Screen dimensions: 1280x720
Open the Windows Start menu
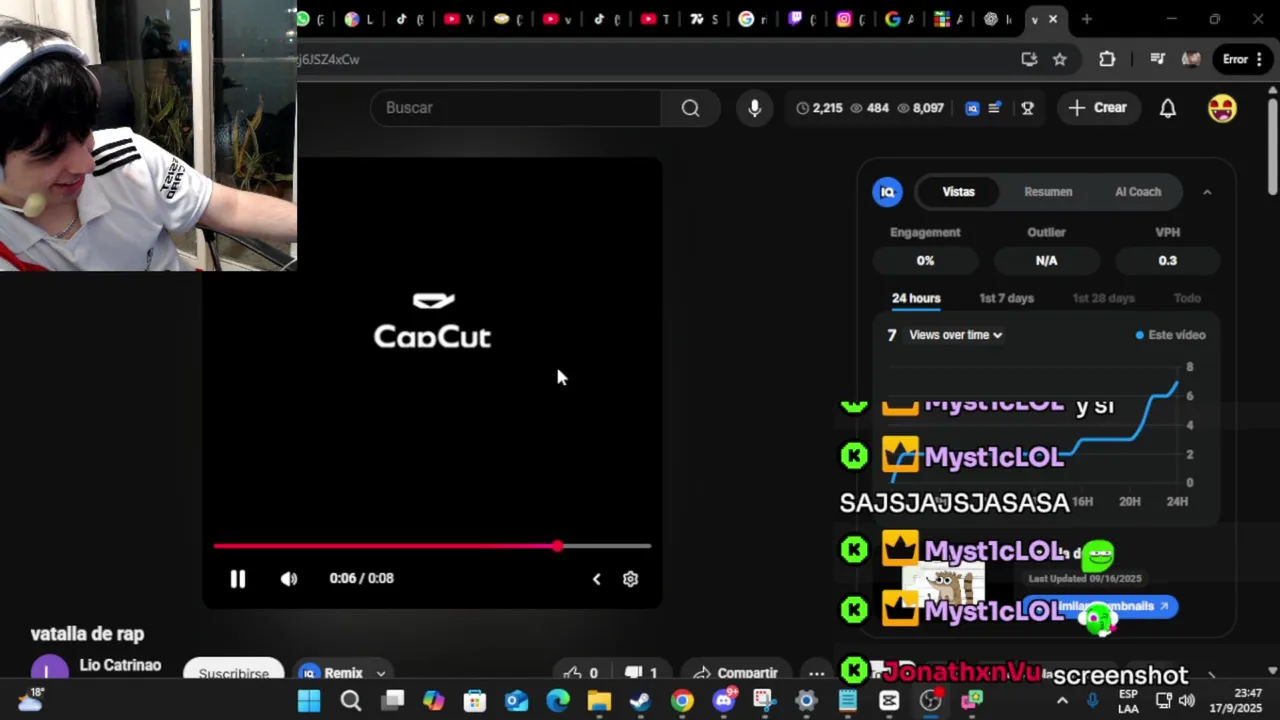pos(309,701)
